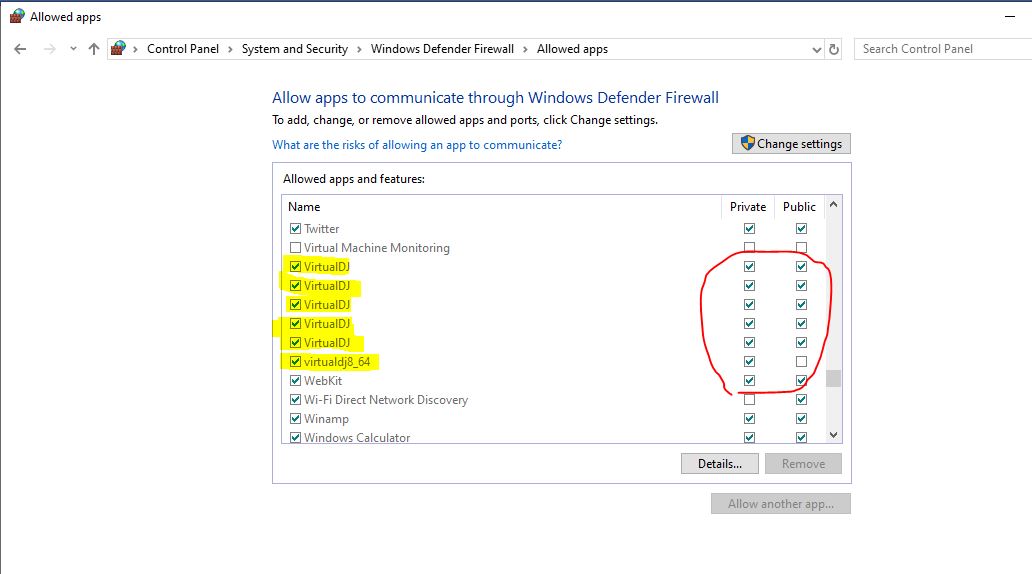Click scrollbar down arrow in apps list

click(833, 434)
